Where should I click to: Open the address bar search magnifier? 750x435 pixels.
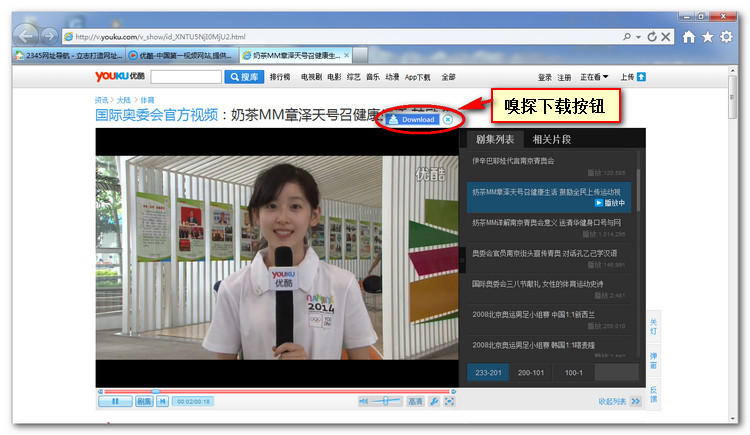pos(626,37)
